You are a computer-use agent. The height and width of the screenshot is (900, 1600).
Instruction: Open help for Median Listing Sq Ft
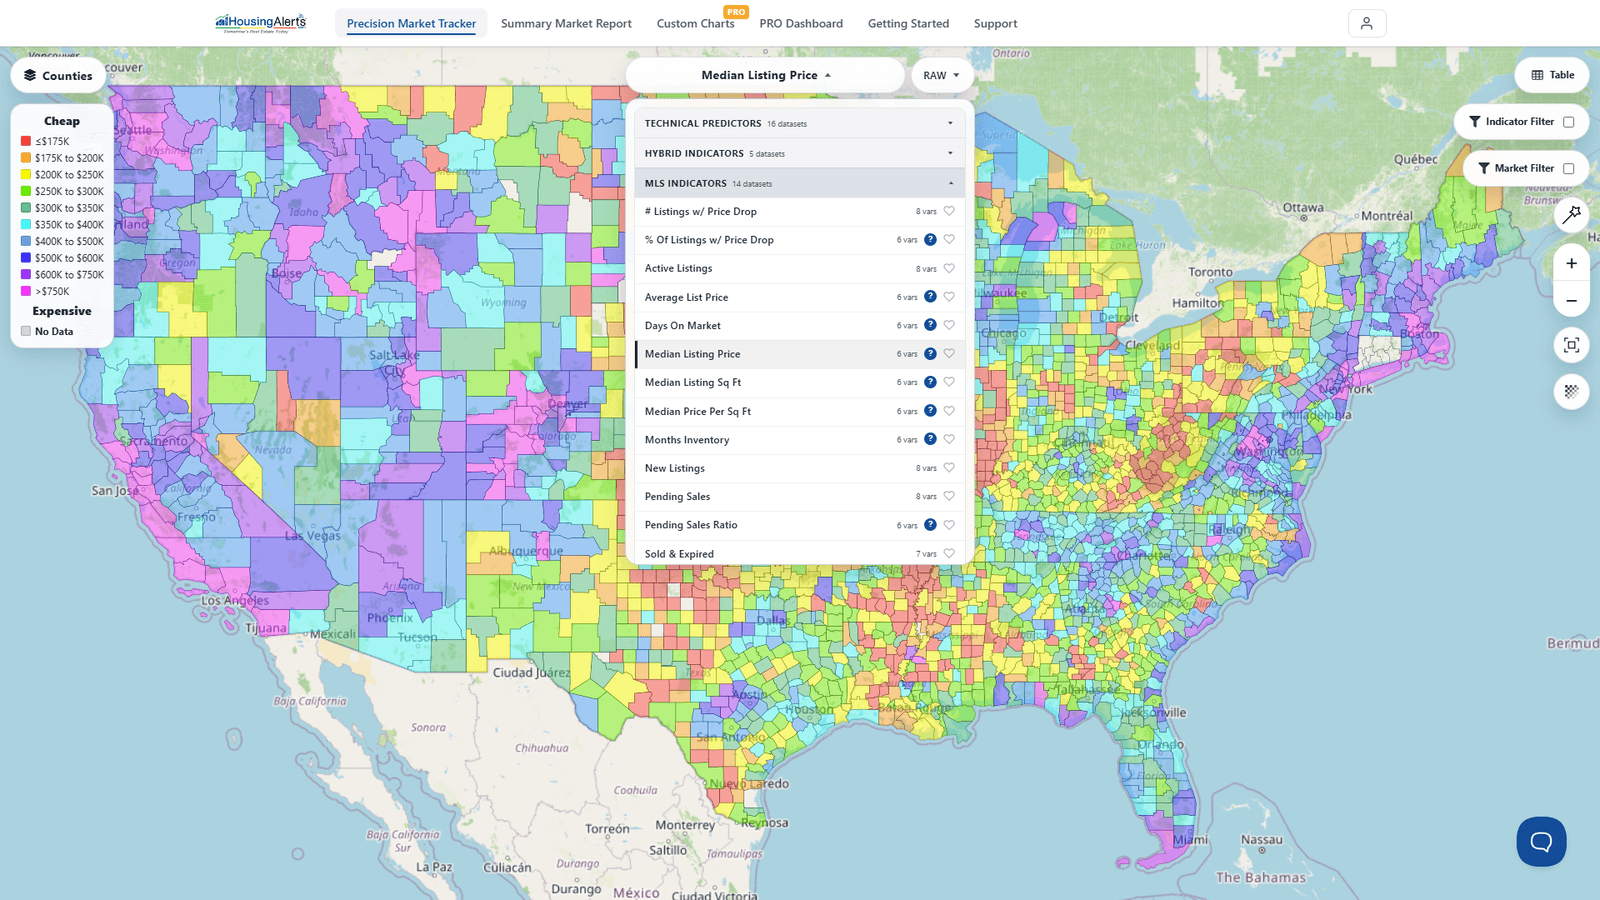click(x=930, y=382)
